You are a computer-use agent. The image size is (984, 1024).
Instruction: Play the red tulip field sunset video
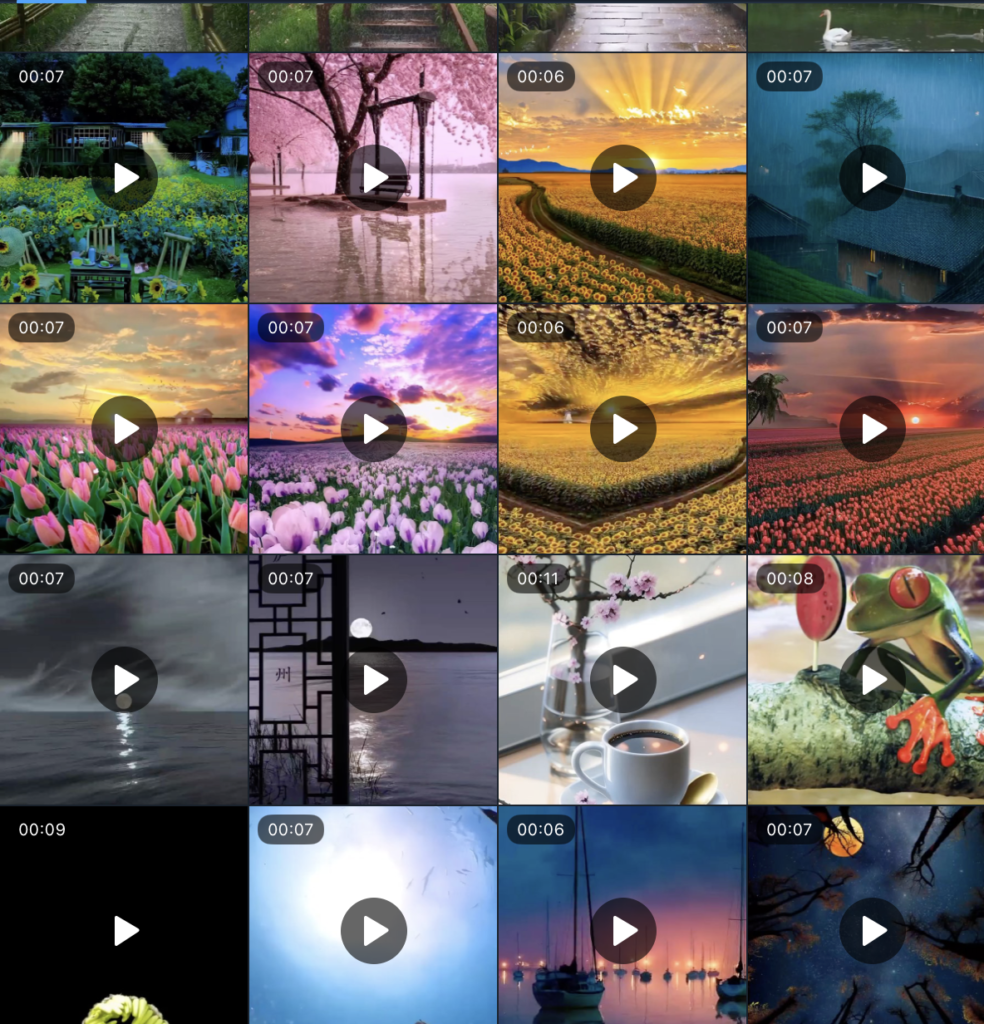tap(872, 429)
